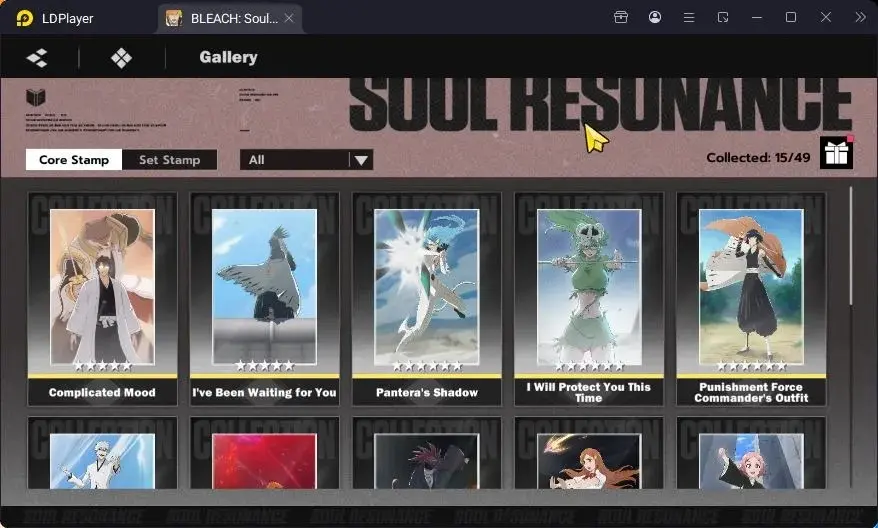The width and height of the screenshot is (878, 528).
Task: Click the Complicated Mood label
Action: click(102, 393)
